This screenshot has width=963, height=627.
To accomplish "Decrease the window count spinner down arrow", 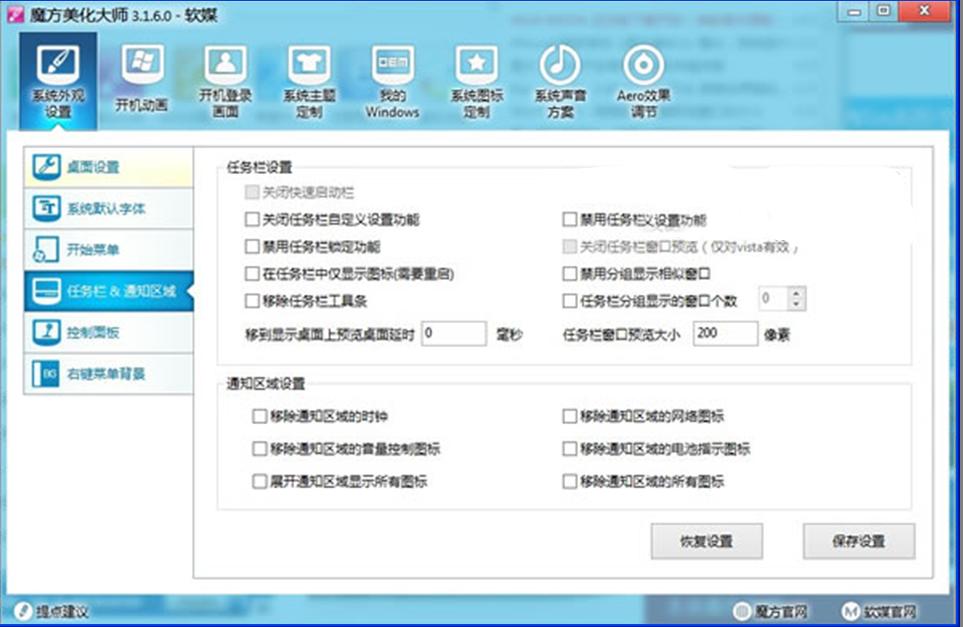I will coord(797,305).
